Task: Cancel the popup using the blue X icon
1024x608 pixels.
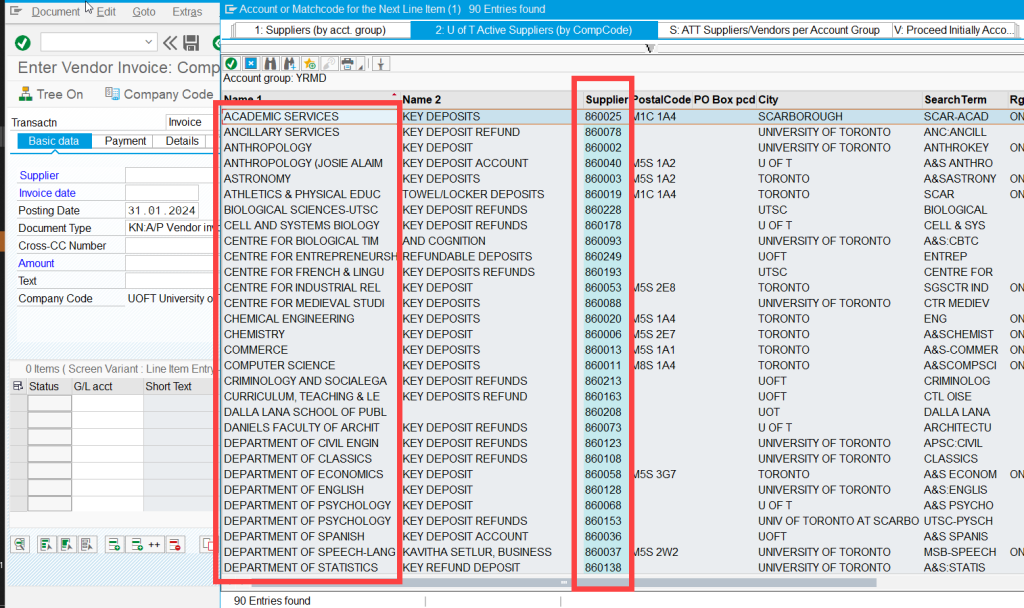Action: (x=251, y=64)
